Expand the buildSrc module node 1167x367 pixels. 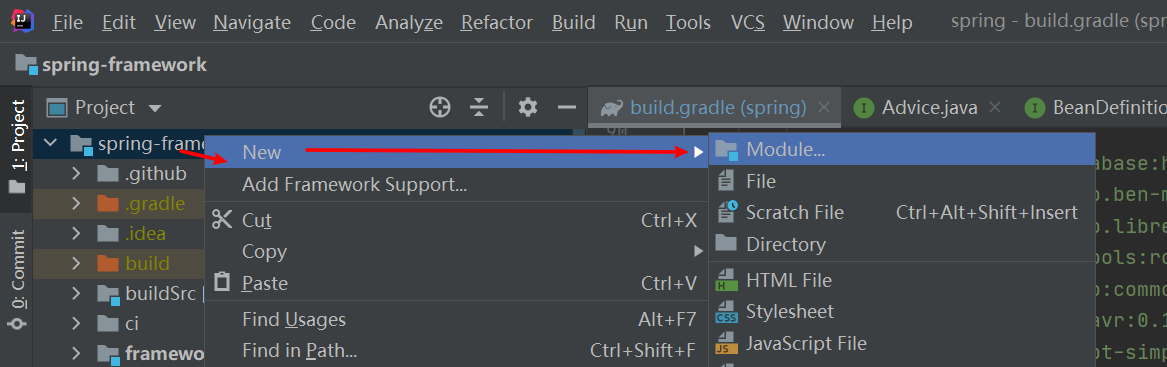click(x=76, y=293)
